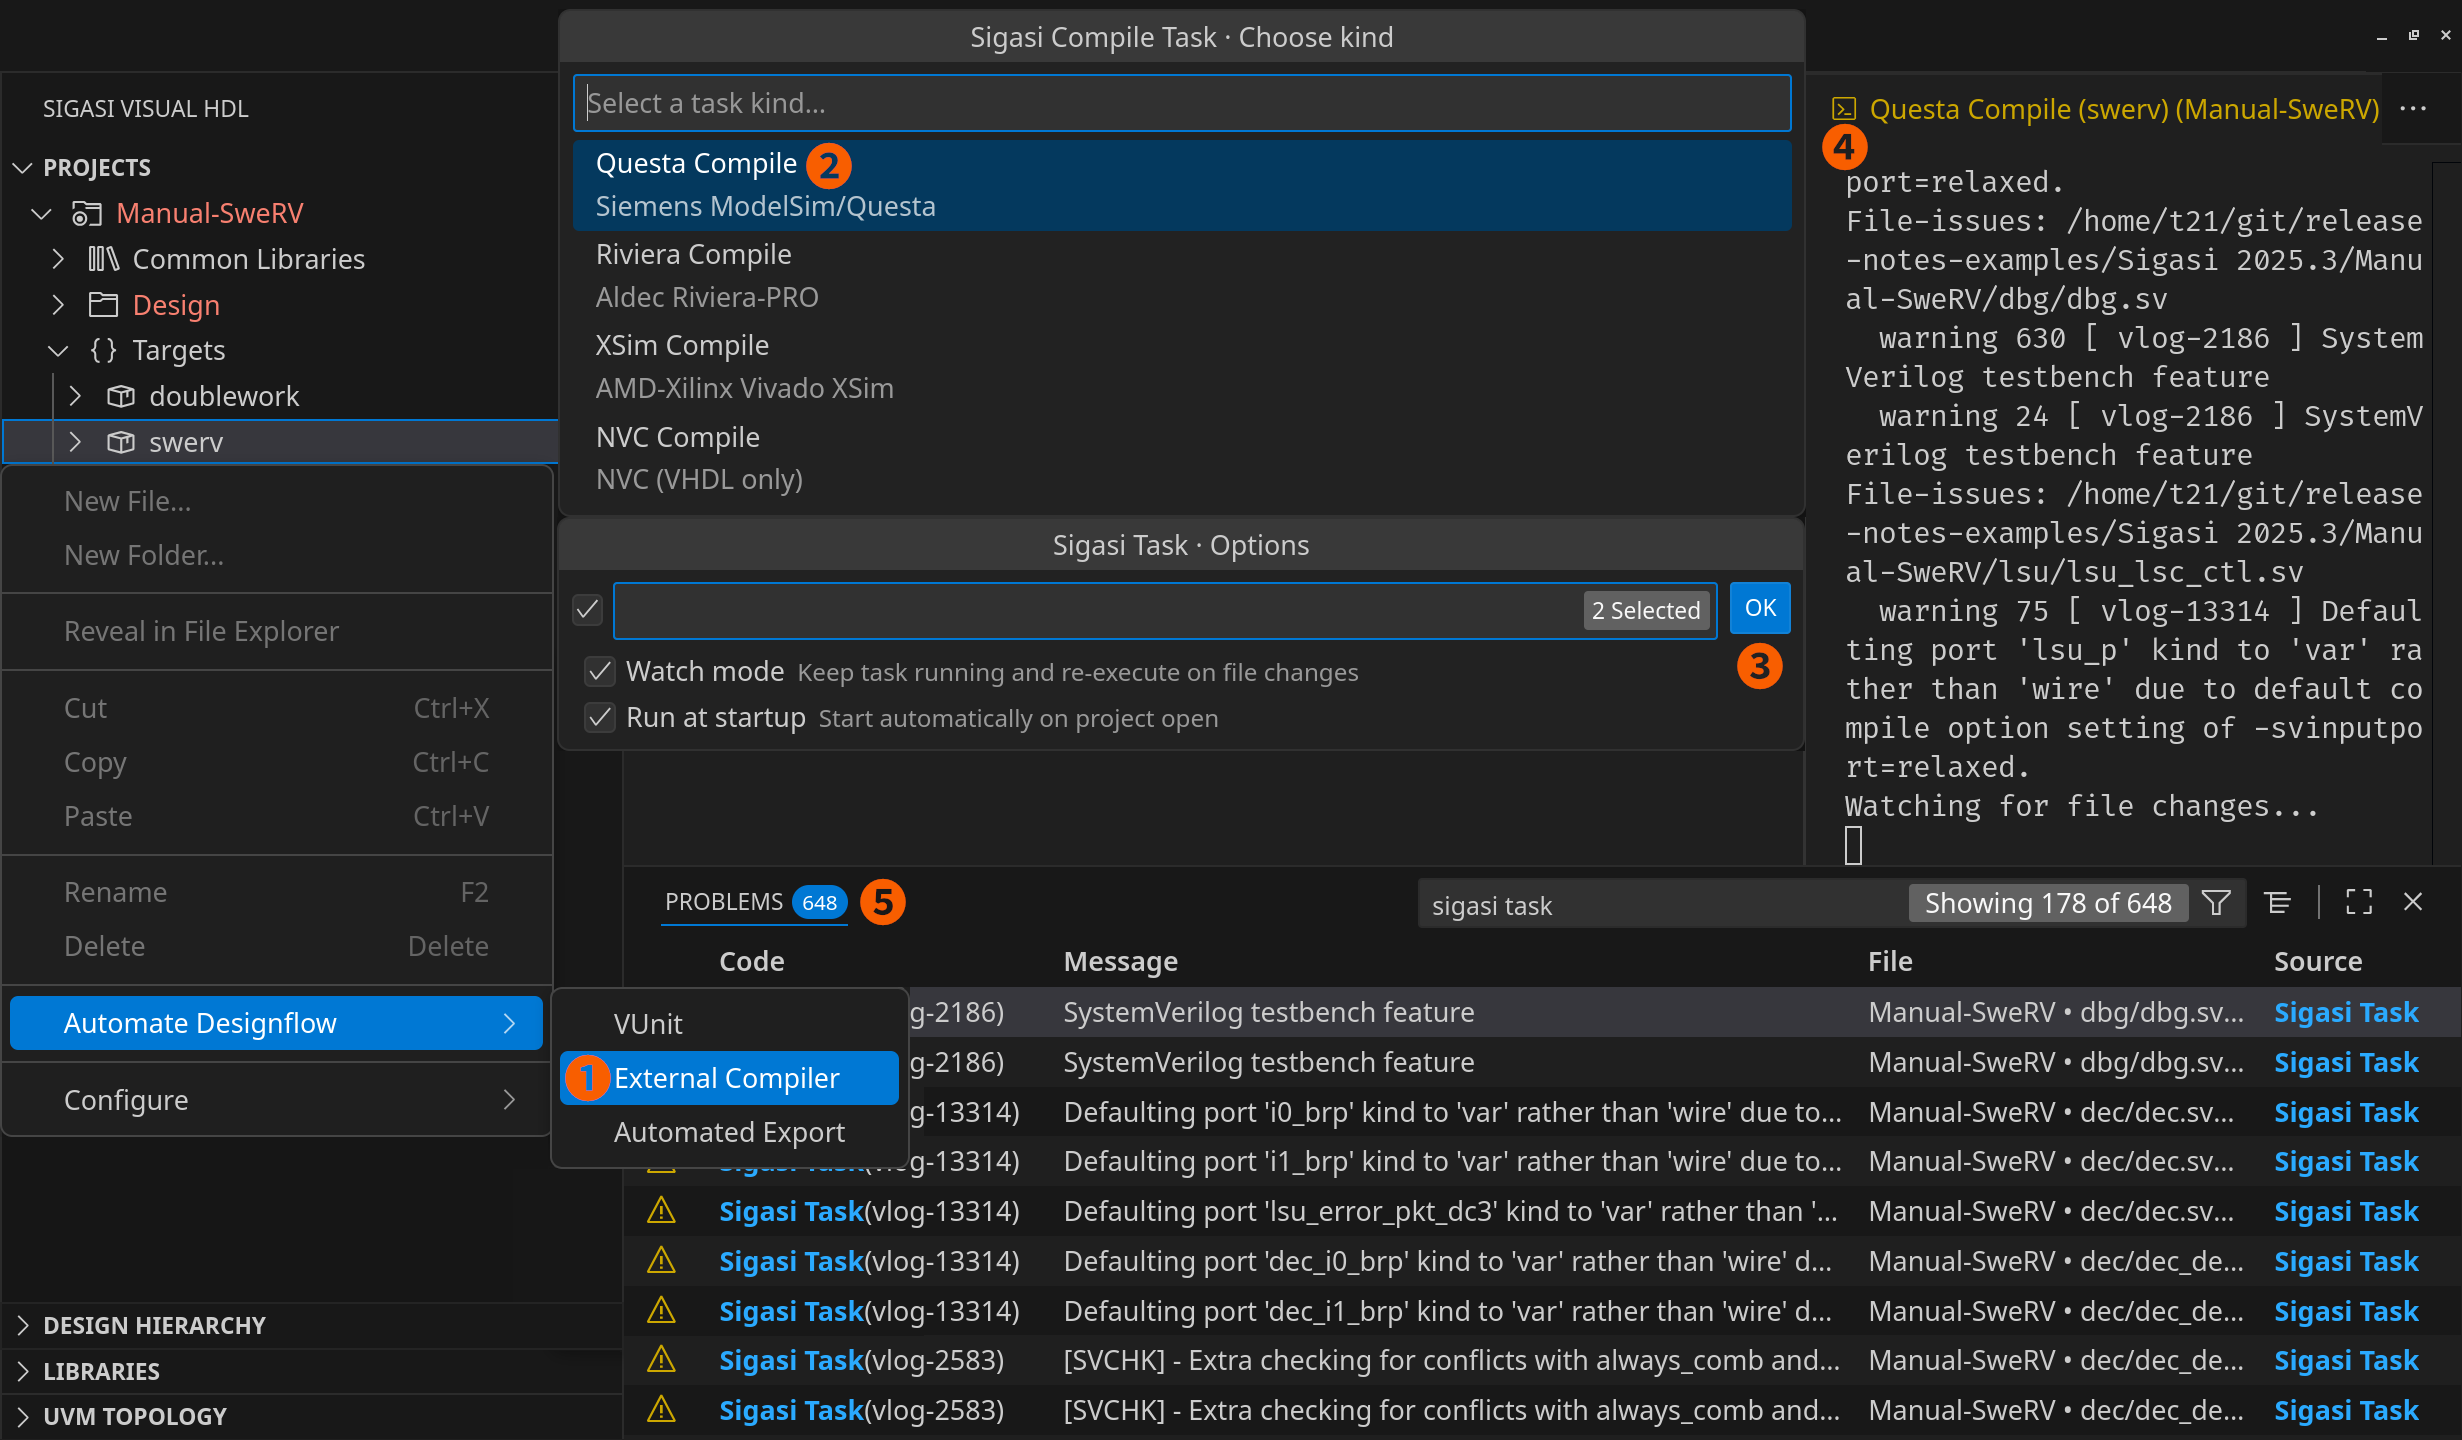This screenshot has height=1440, width=2462.
Task: Maximize the Problems panel size
Action: [2358, 903]
